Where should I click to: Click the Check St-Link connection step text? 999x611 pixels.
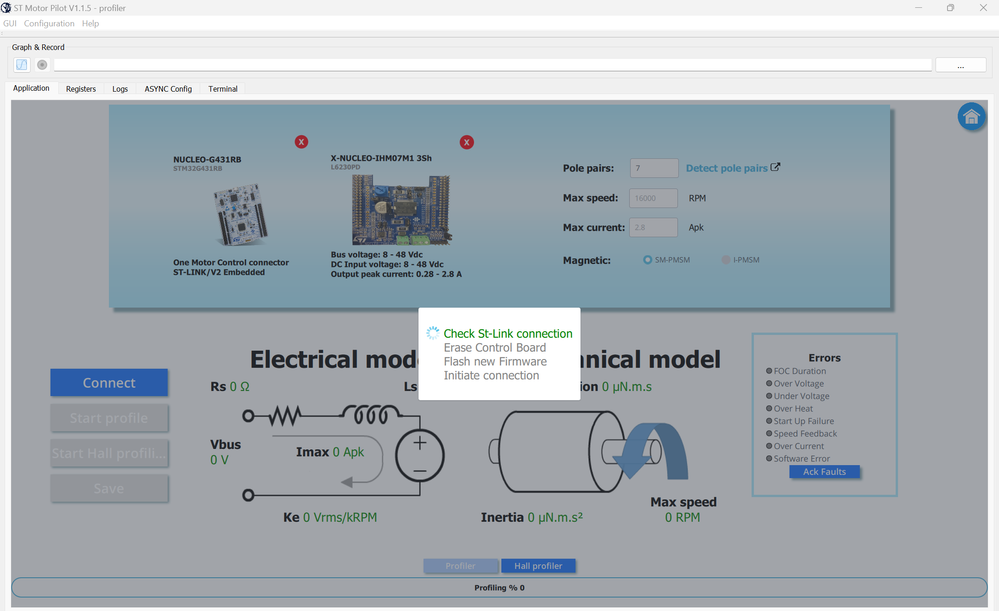508,333
